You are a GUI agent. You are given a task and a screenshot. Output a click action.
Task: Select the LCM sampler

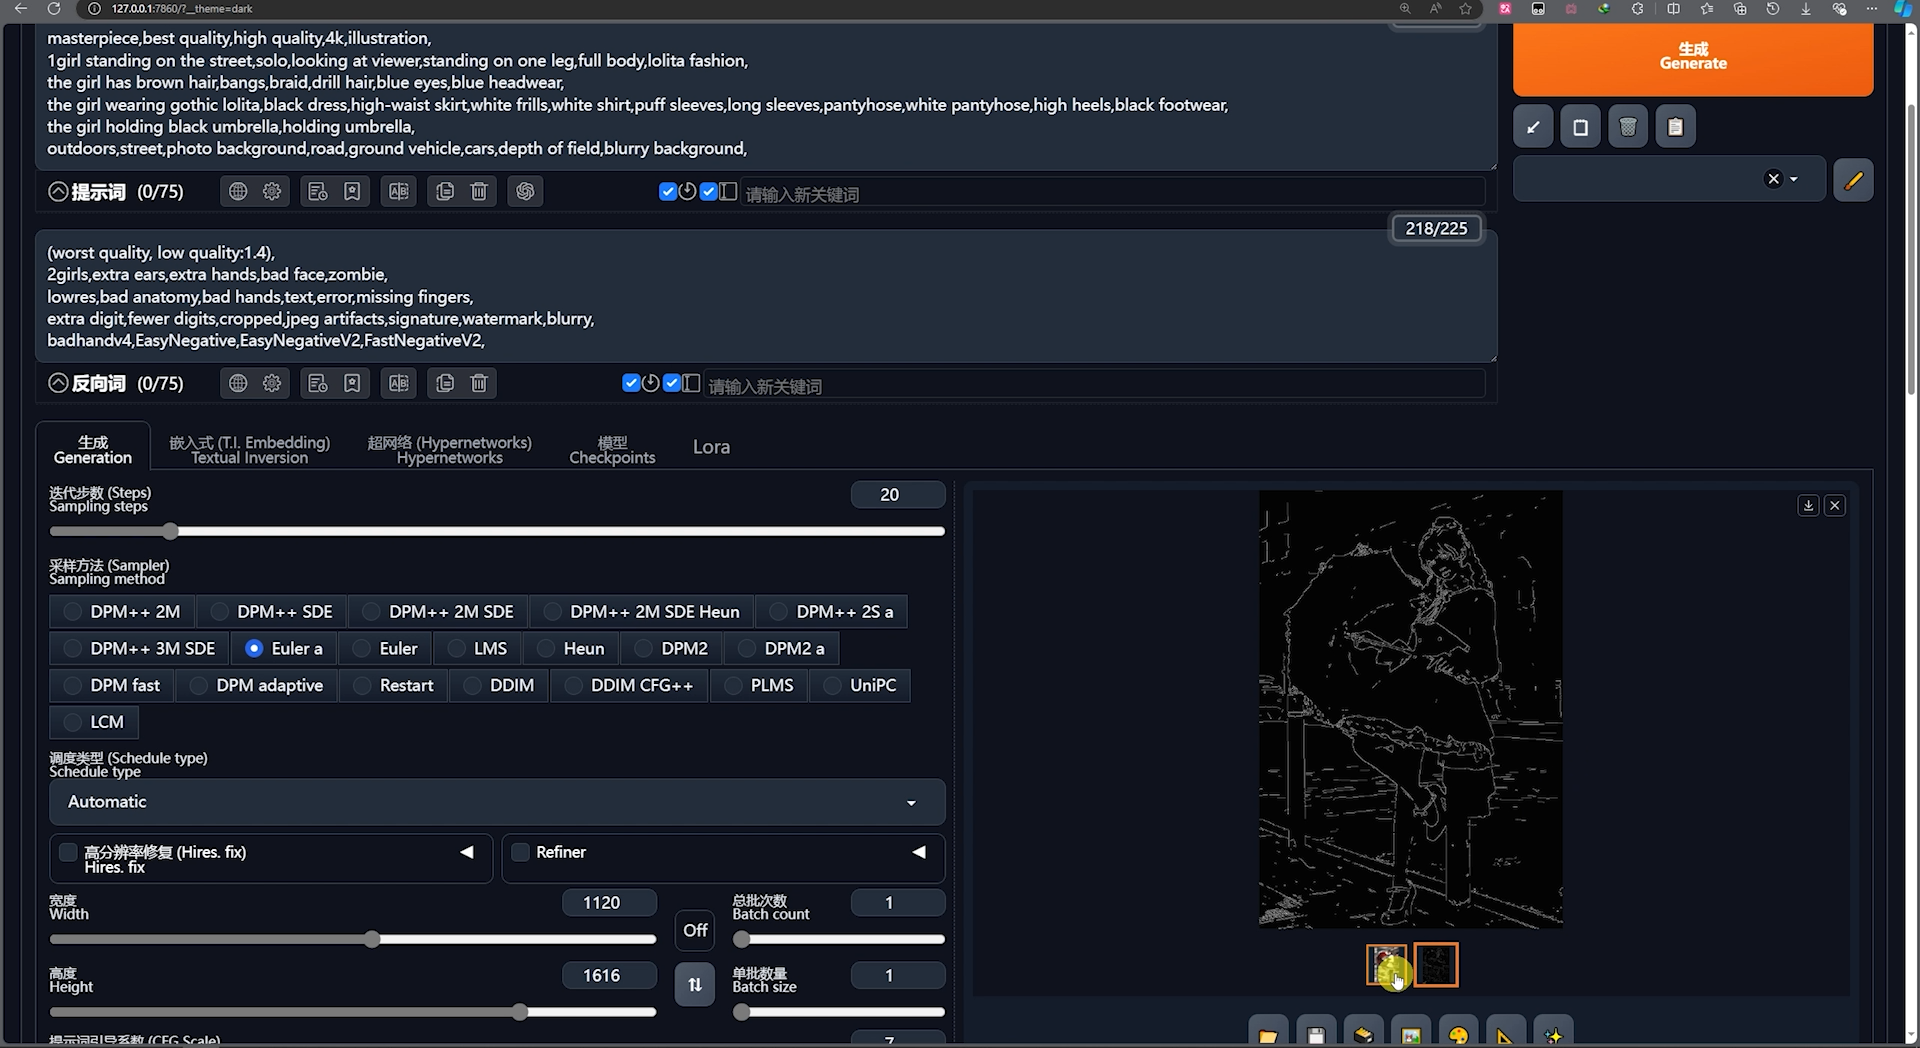[x=94, y=722]
